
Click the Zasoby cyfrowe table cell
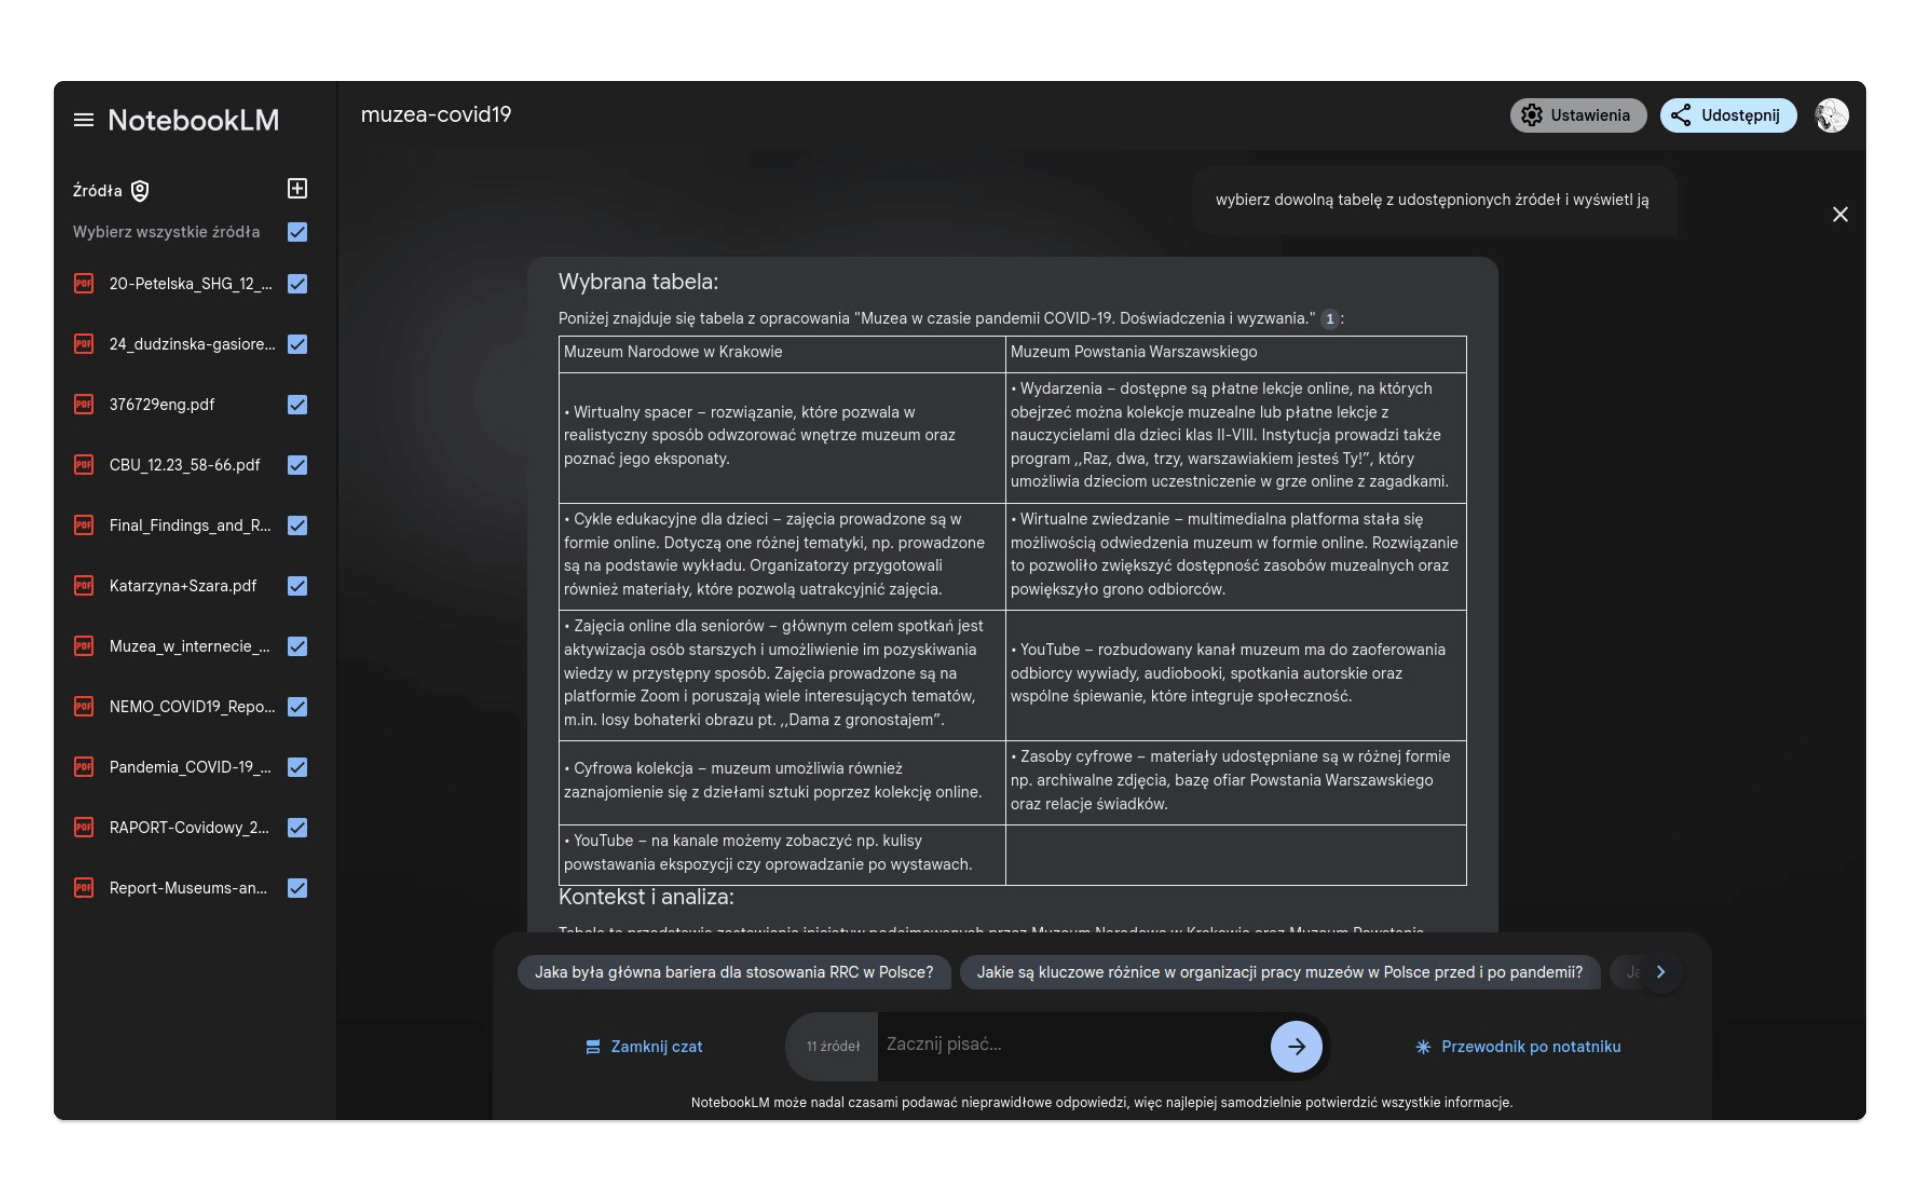[x=1236, y=781]
